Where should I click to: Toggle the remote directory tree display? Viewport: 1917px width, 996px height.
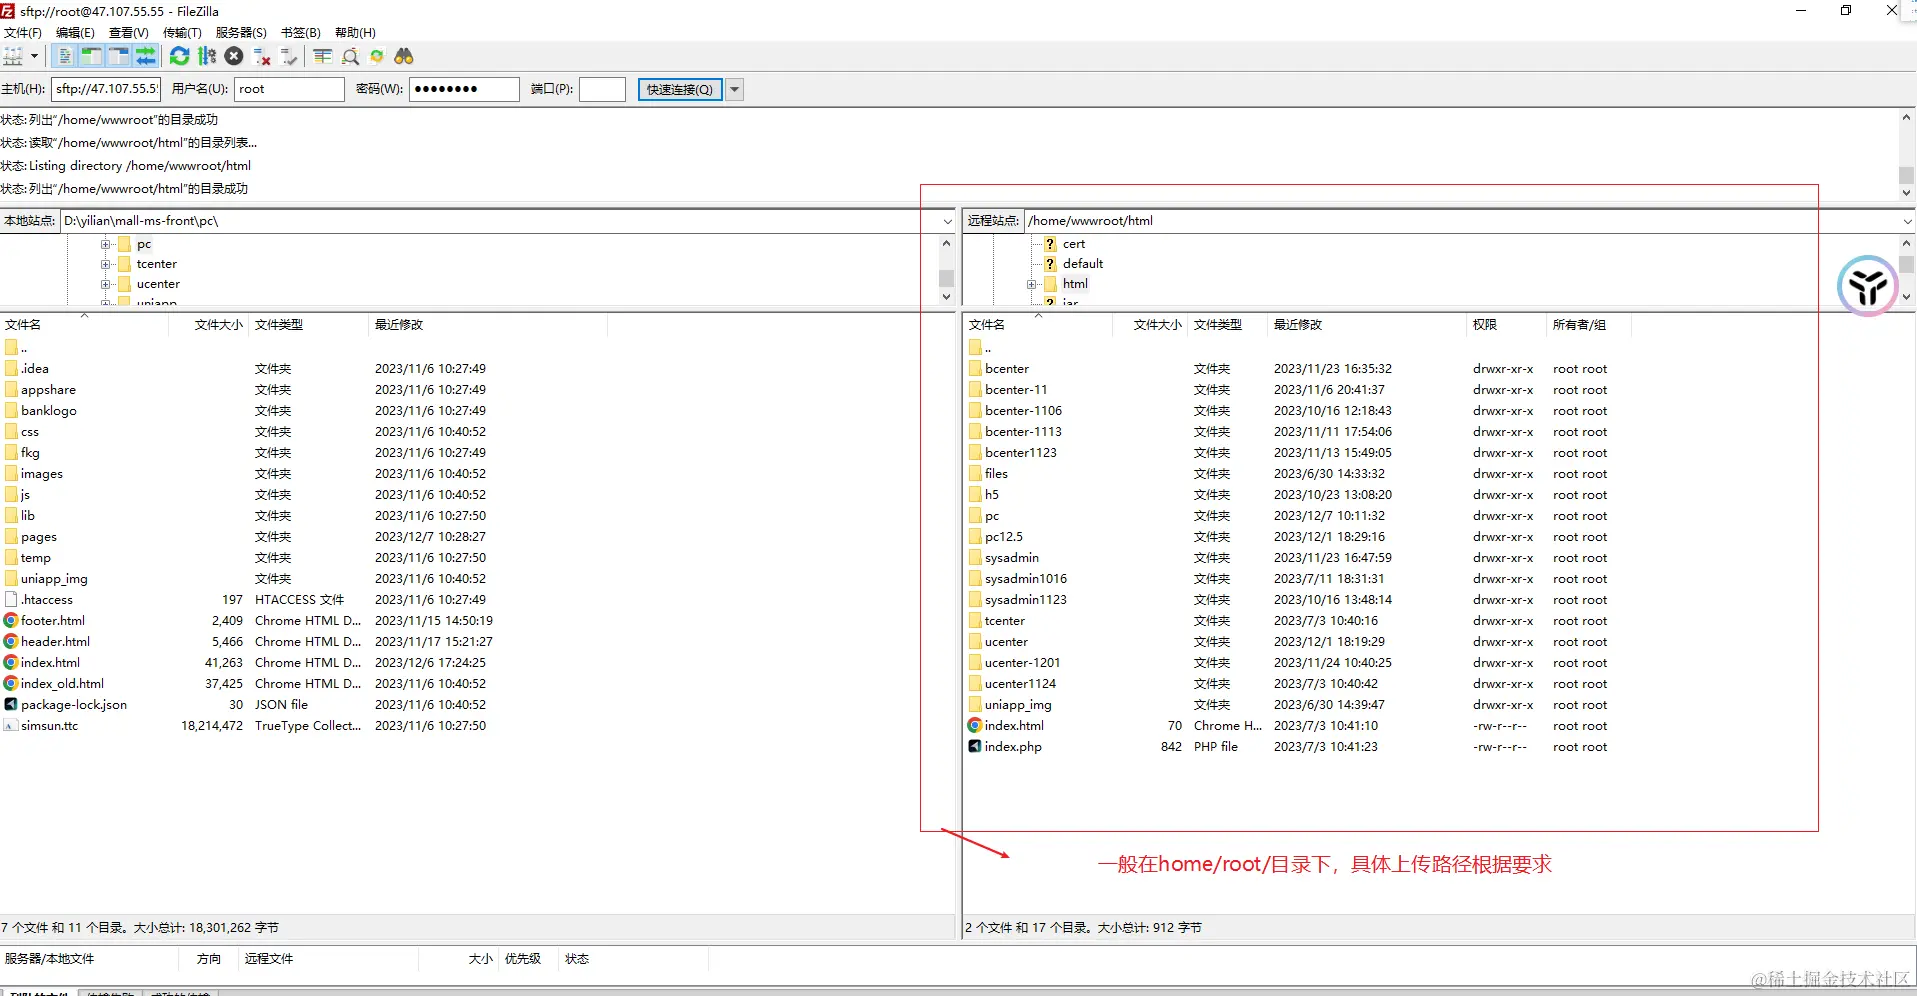118,56
